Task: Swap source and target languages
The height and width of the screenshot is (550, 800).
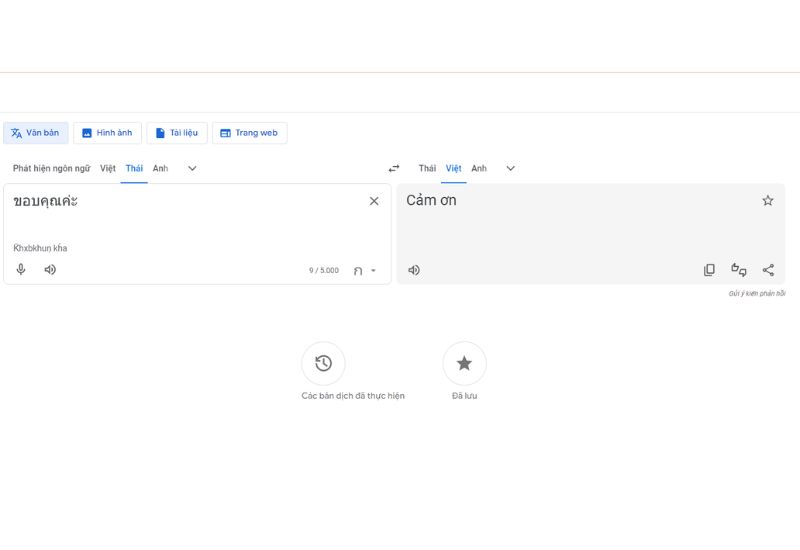Action: [394, 169]
